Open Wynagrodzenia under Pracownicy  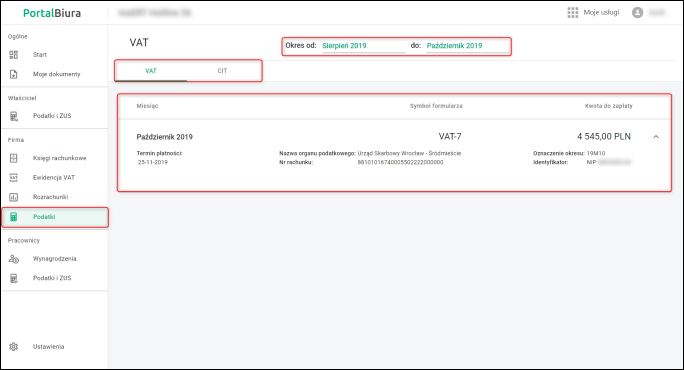[x=55, y=259]
